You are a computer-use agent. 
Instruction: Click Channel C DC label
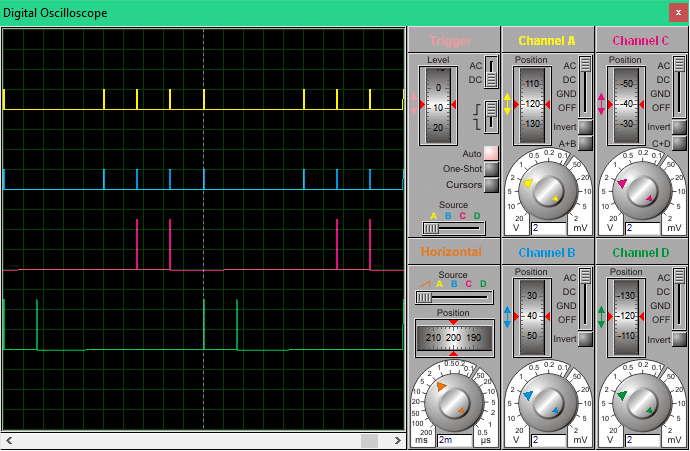(663, 80)
